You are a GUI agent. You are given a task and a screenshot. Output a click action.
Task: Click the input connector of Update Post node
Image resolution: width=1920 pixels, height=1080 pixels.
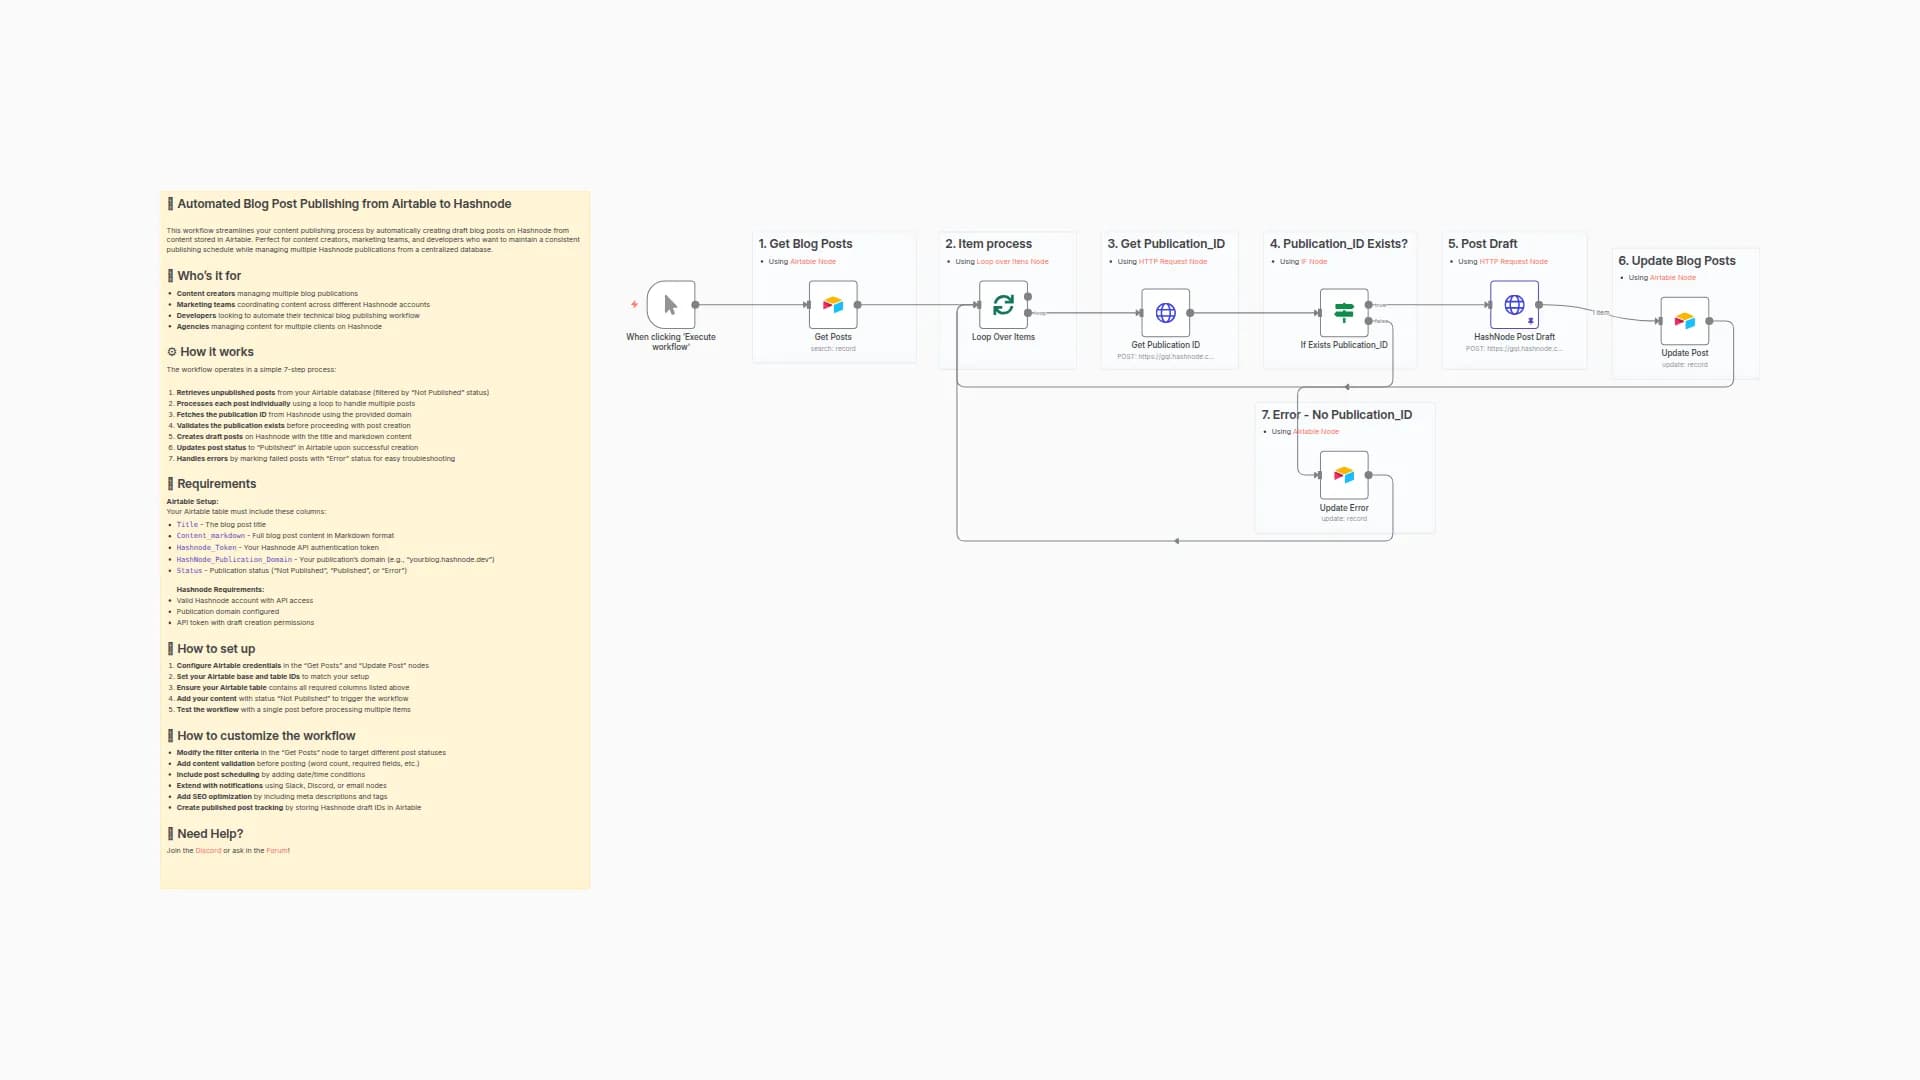pyautogui.click(x=1661, y=322)
